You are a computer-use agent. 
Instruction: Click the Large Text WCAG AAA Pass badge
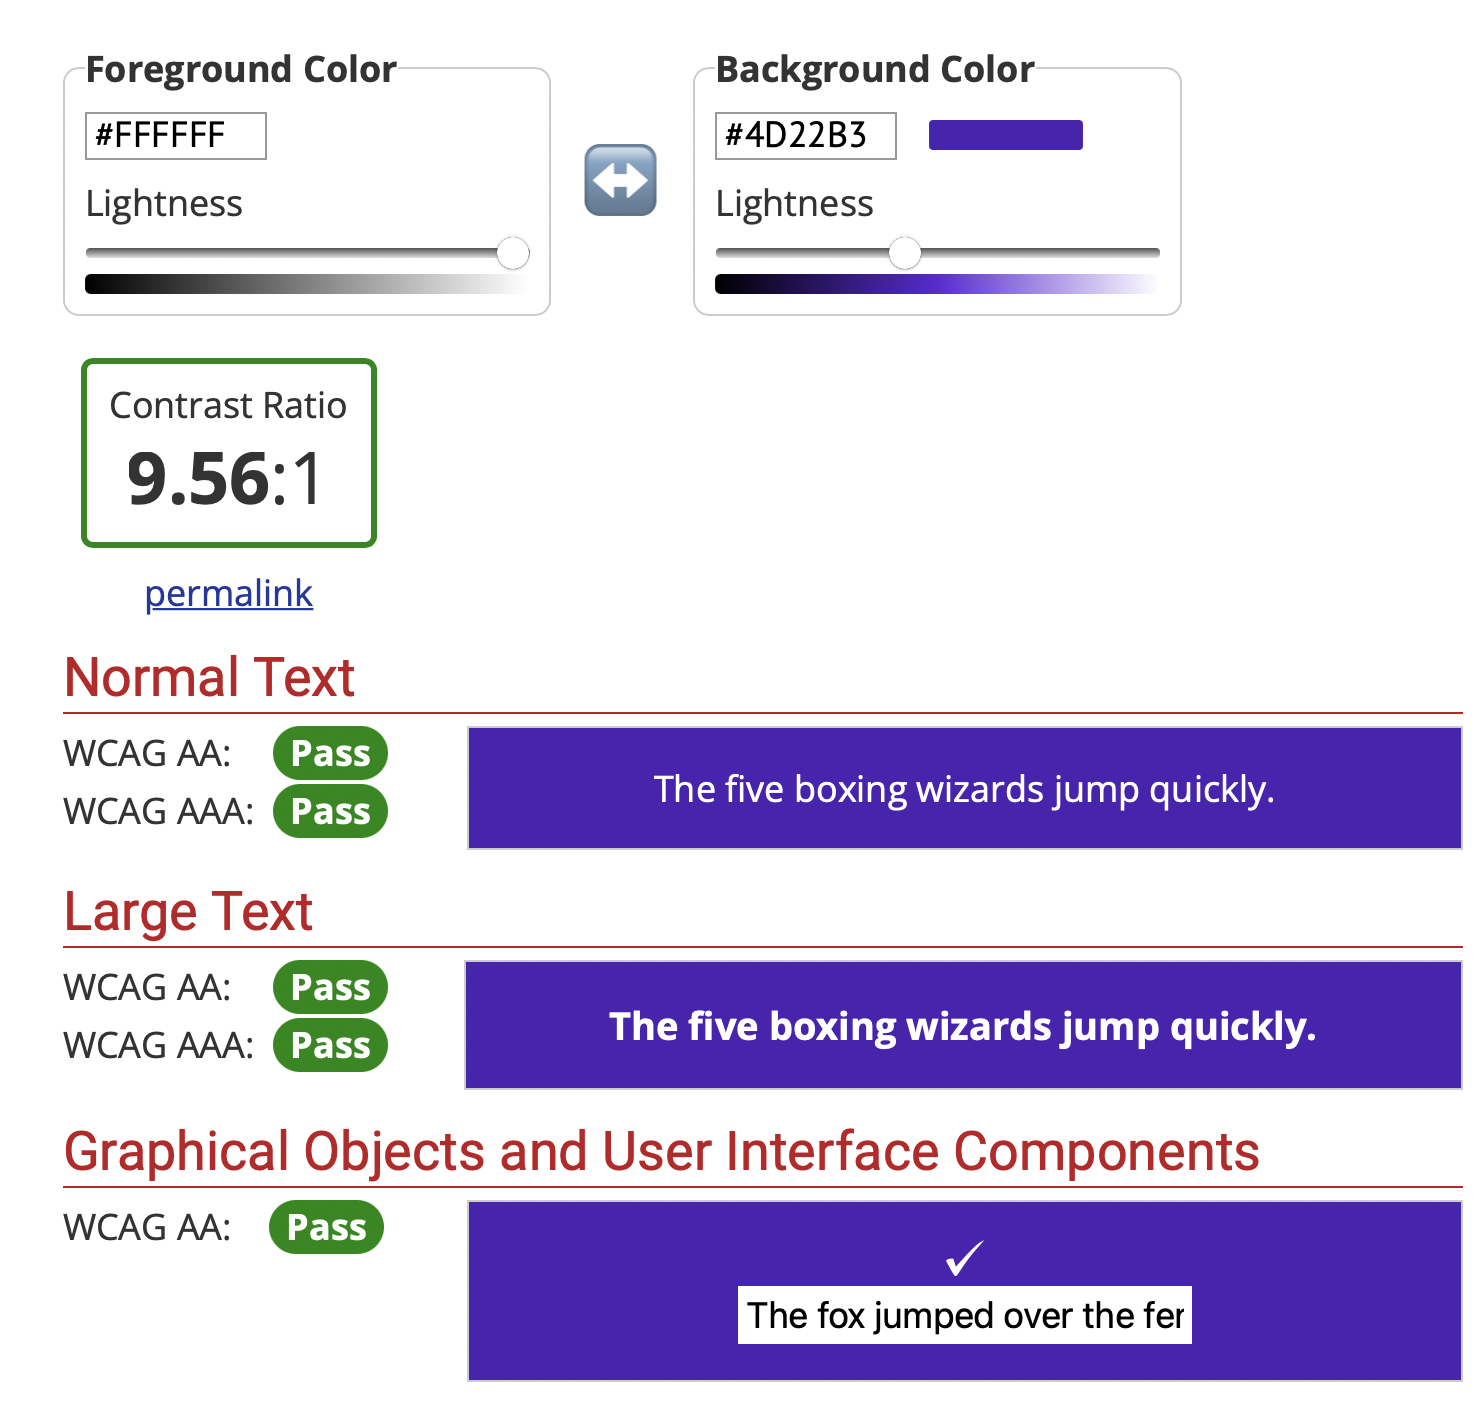(330, 1045)
